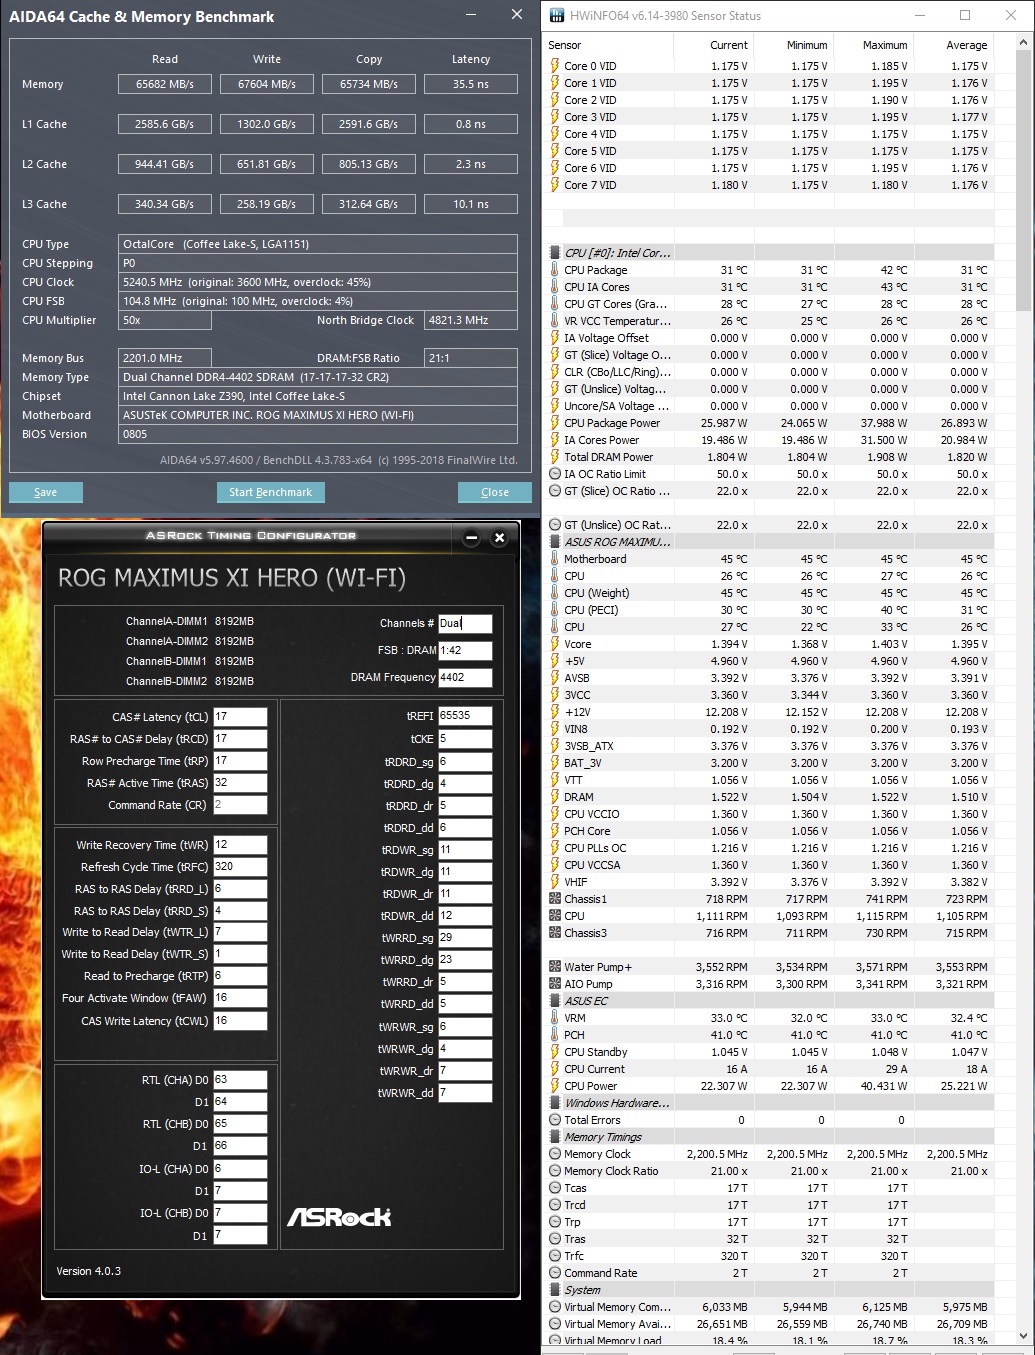Click the Chassis1 fan icon
Screen dimensions: 1035x1355
coord(555,899)
